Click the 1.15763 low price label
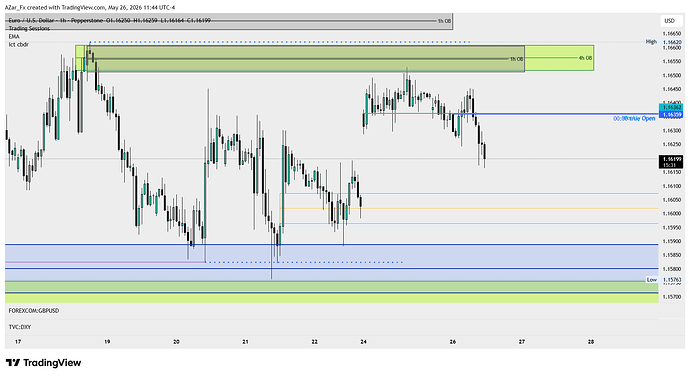The image size is (690, 376). pos(672,280)
